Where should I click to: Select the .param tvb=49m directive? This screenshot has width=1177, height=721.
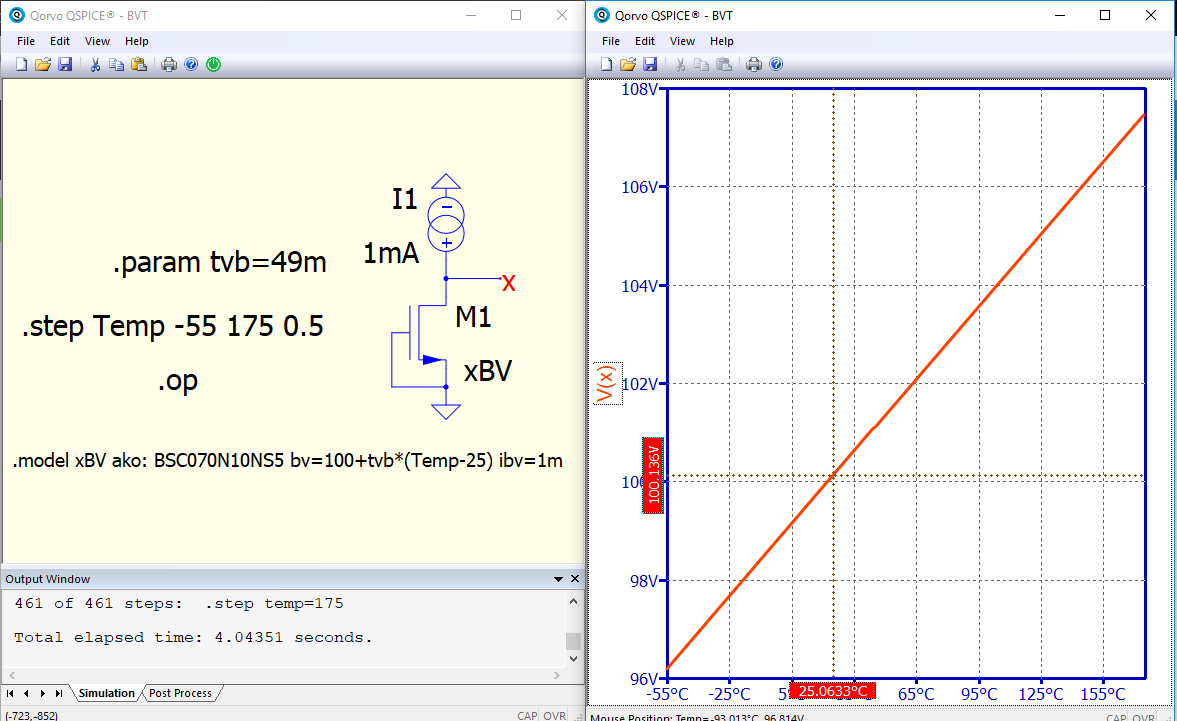coord(220,263)
